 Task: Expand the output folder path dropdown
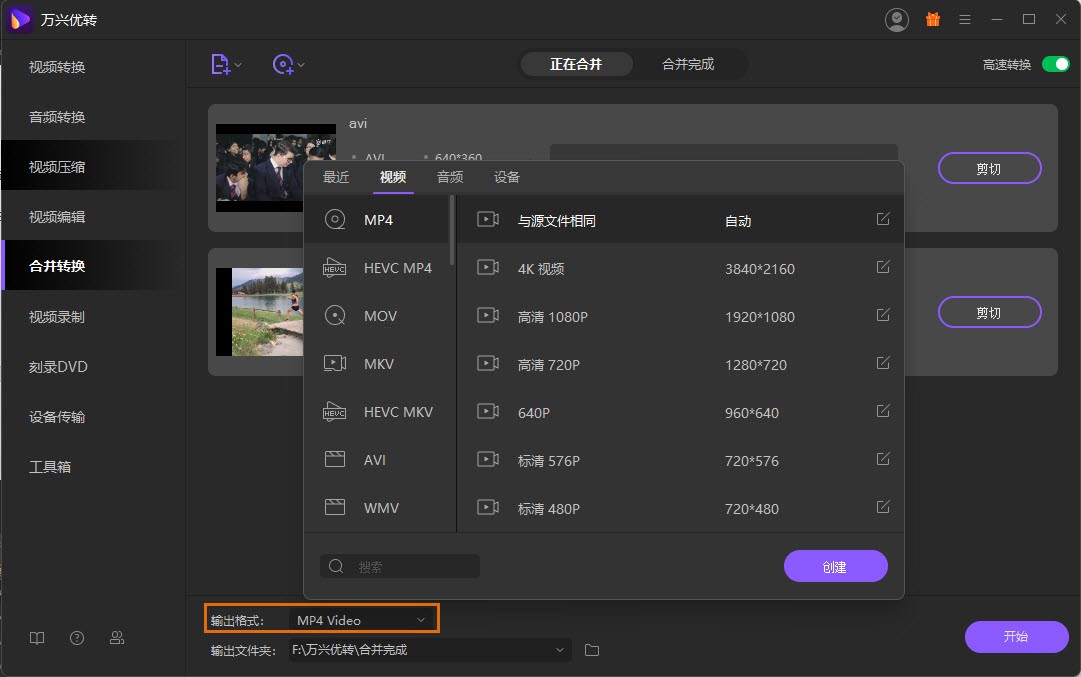tap(560, 650)
